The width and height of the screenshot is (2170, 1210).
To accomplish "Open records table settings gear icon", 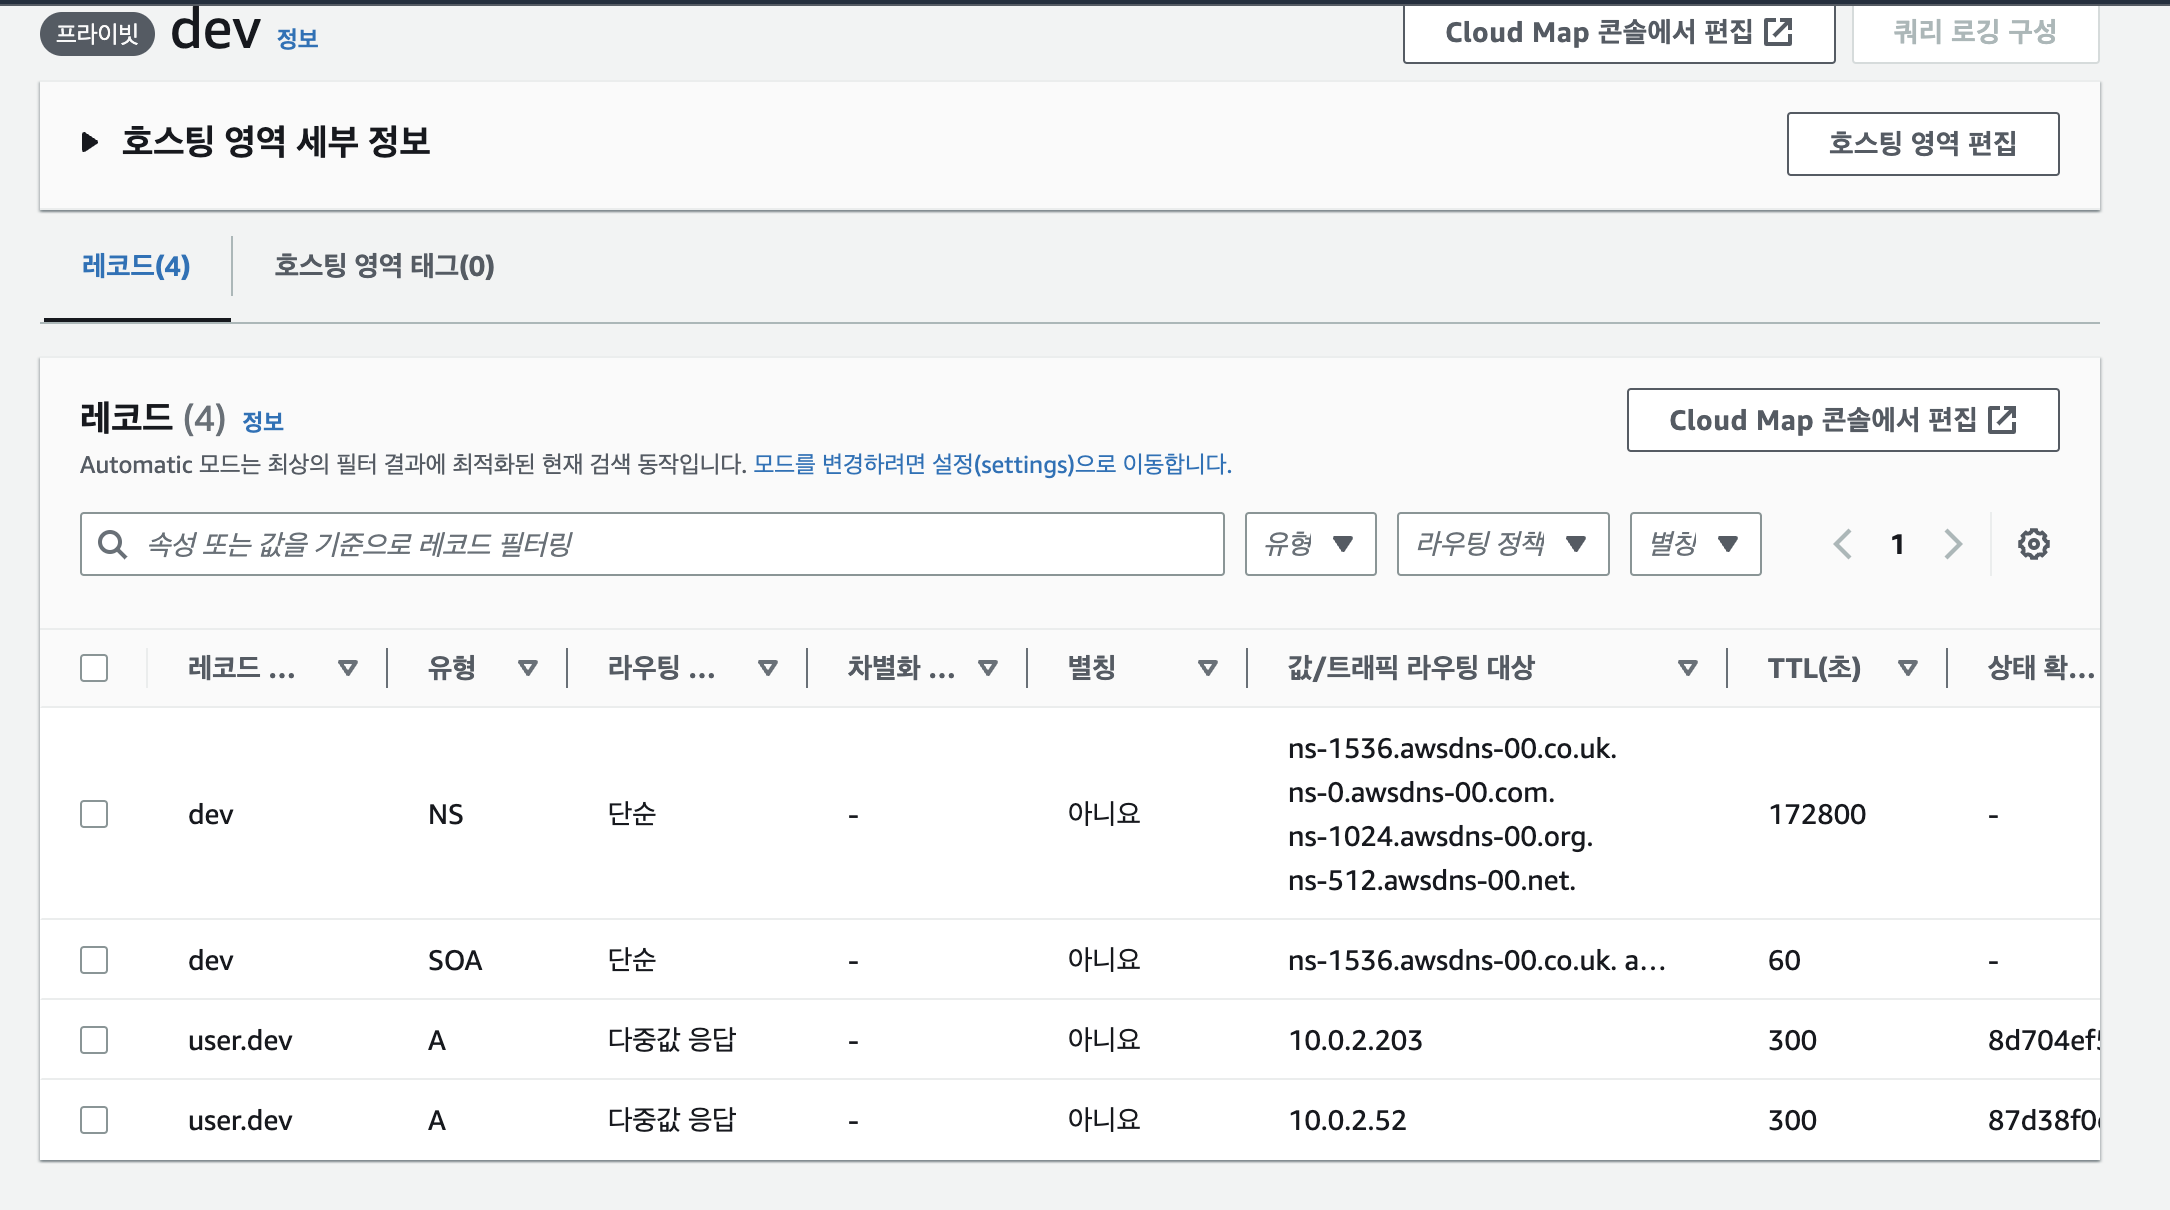I will pos(2033,544).
